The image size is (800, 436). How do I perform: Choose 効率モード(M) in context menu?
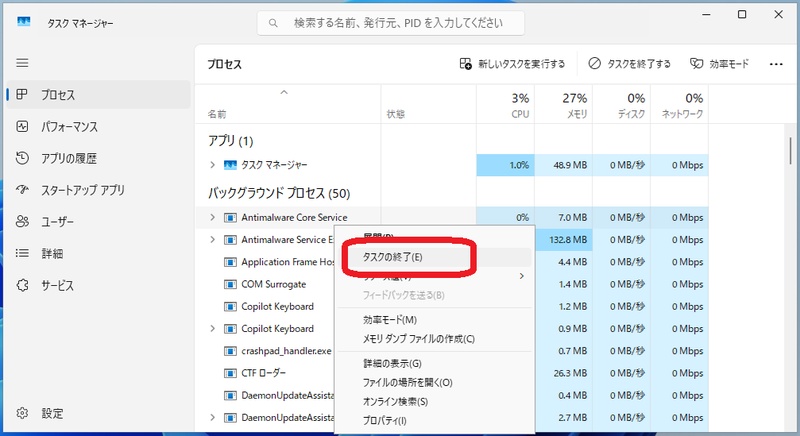click(435, 320)
